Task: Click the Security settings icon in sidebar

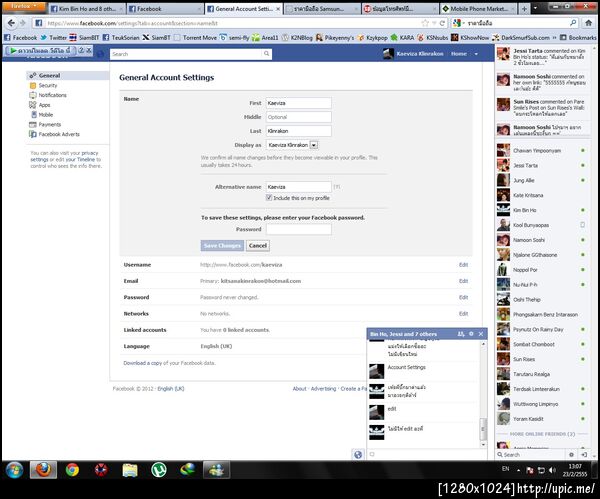Action: pos(33,85)
